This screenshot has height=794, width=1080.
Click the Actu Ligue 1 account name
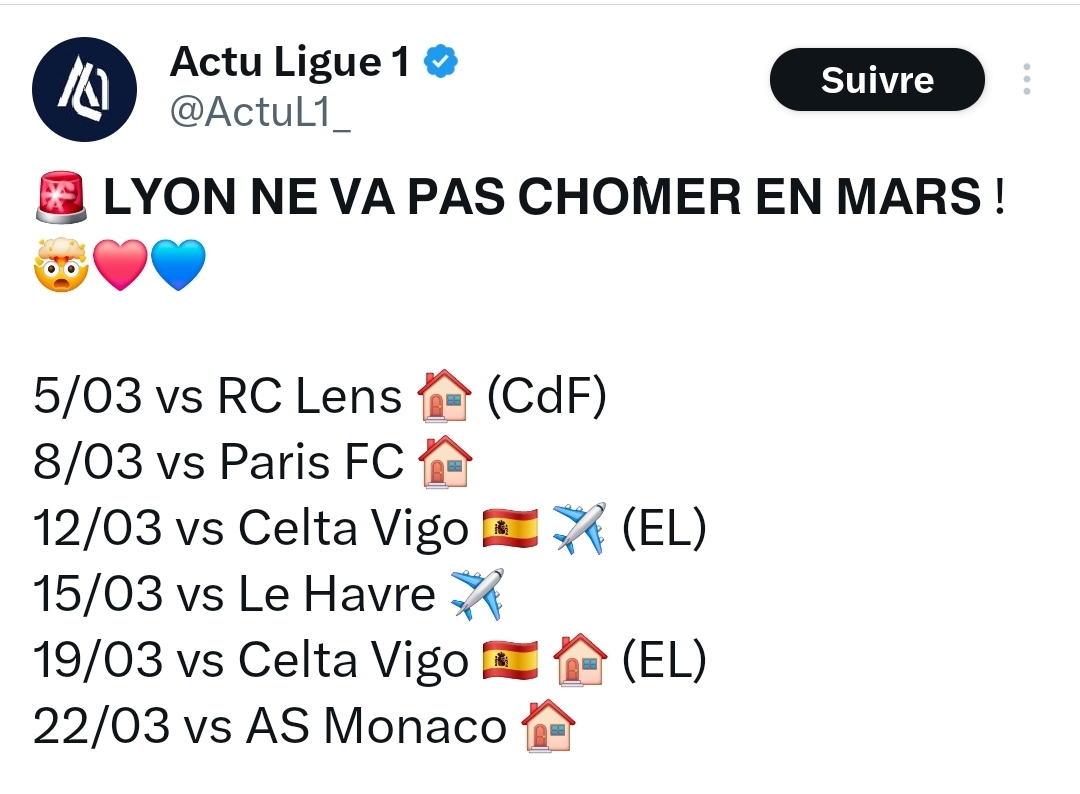coord(290,63)
